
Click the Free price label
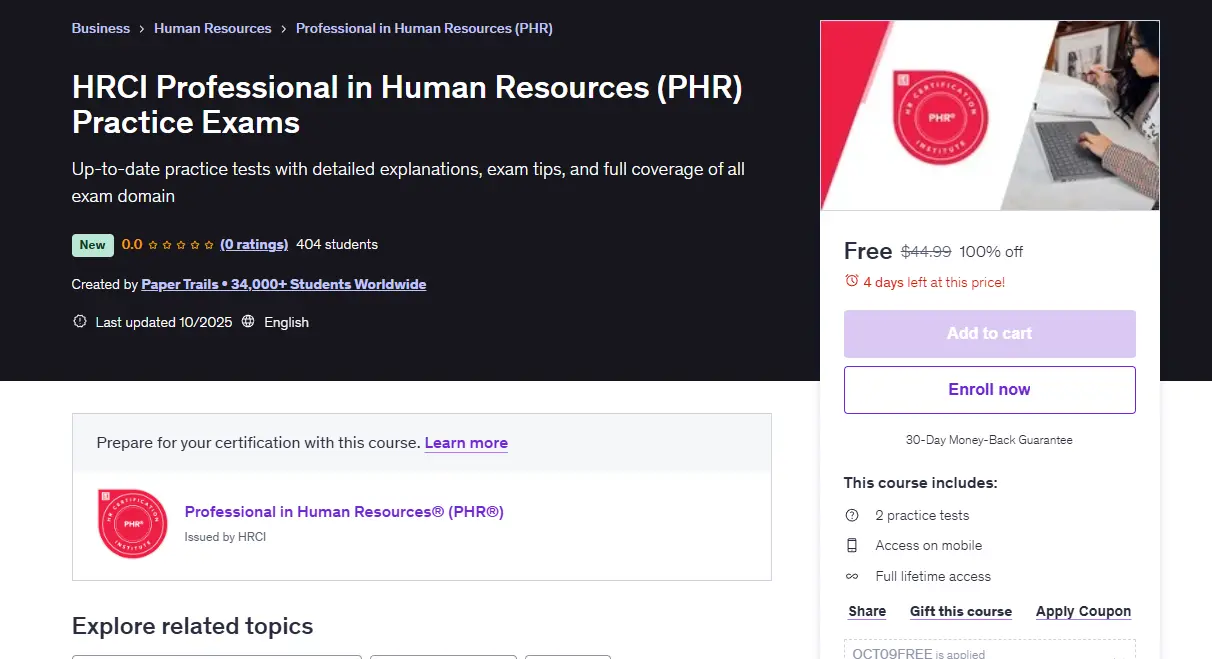[868, 251]
